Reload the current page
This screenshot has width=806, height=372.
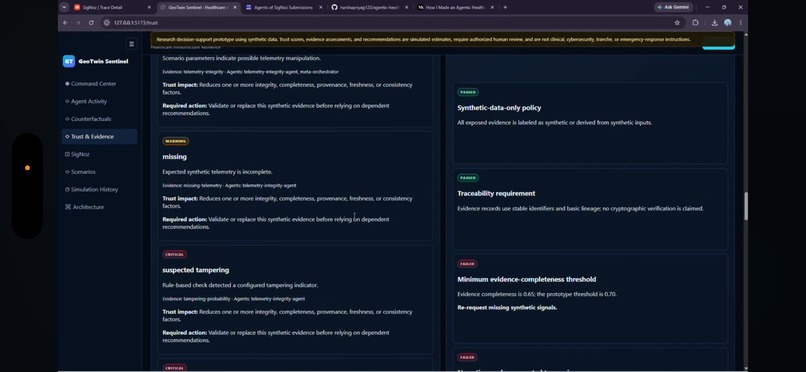91,23
